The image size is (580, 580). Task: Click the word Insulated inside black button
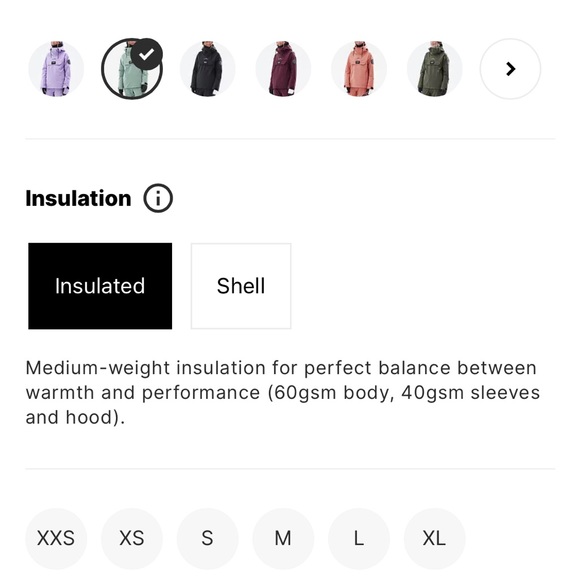pos(100,286)
